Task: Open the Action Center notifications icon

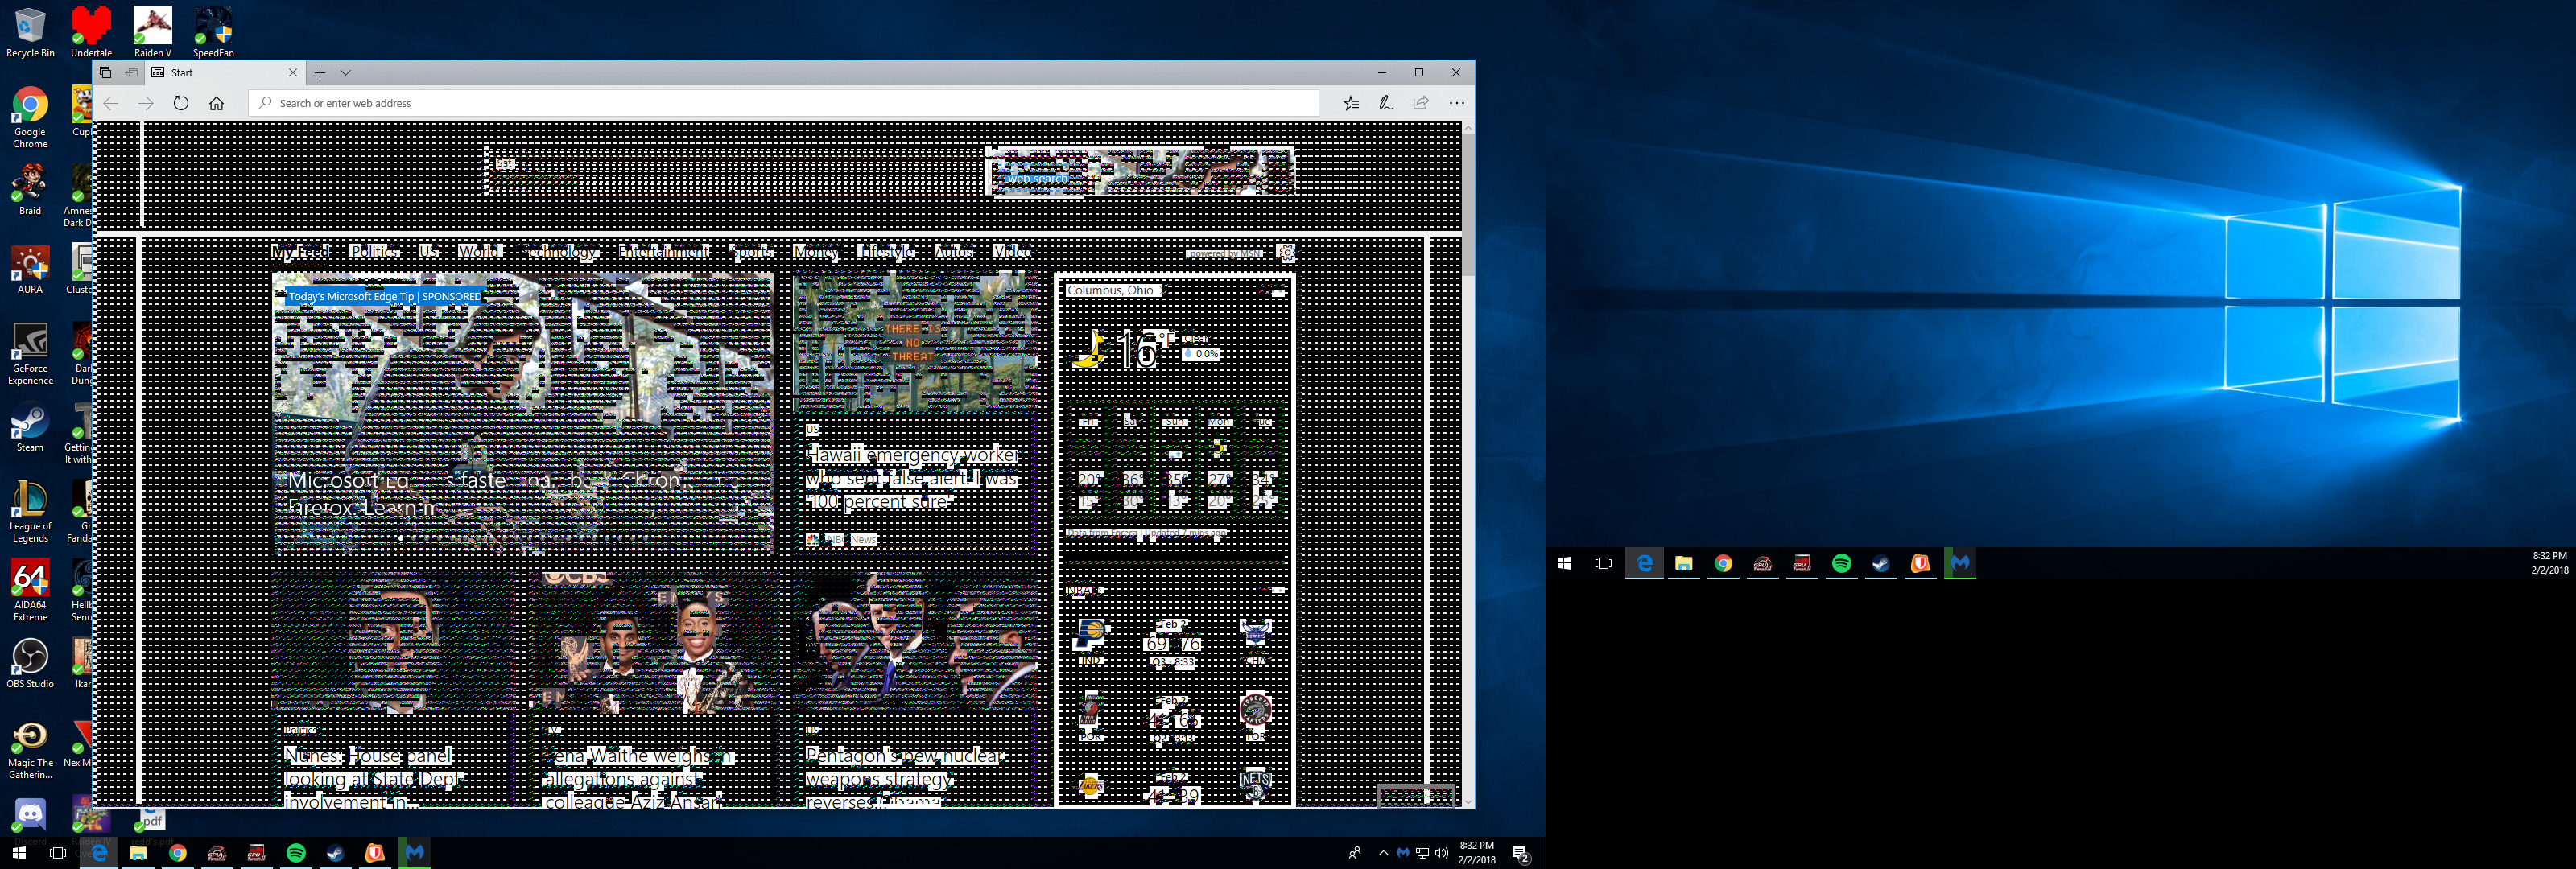Action: (x=1520, y=853)
